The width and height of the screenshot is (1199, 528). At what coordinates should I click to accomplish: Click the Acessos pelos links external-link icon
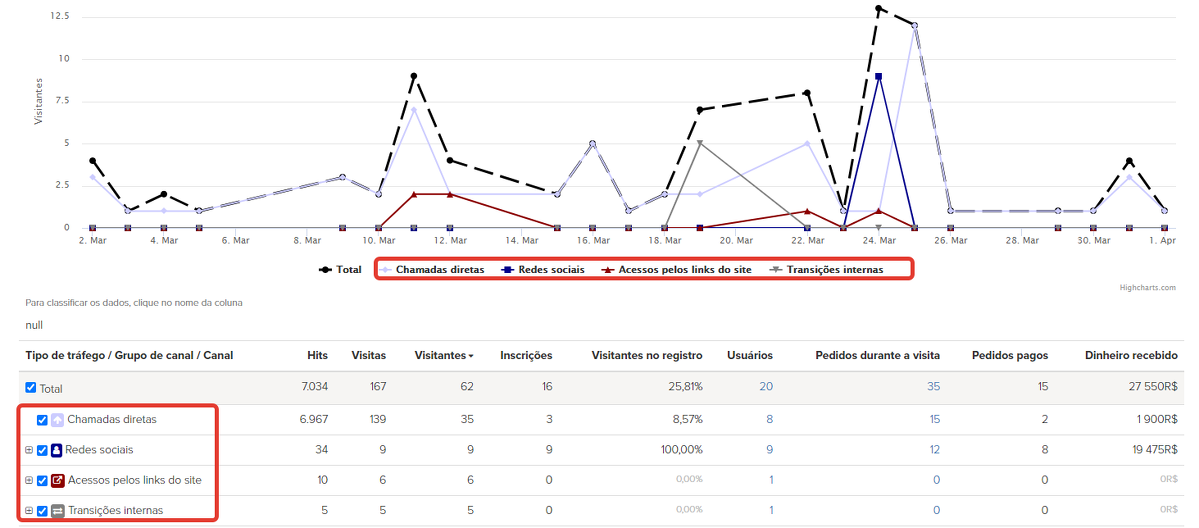(x=58, y=481)
